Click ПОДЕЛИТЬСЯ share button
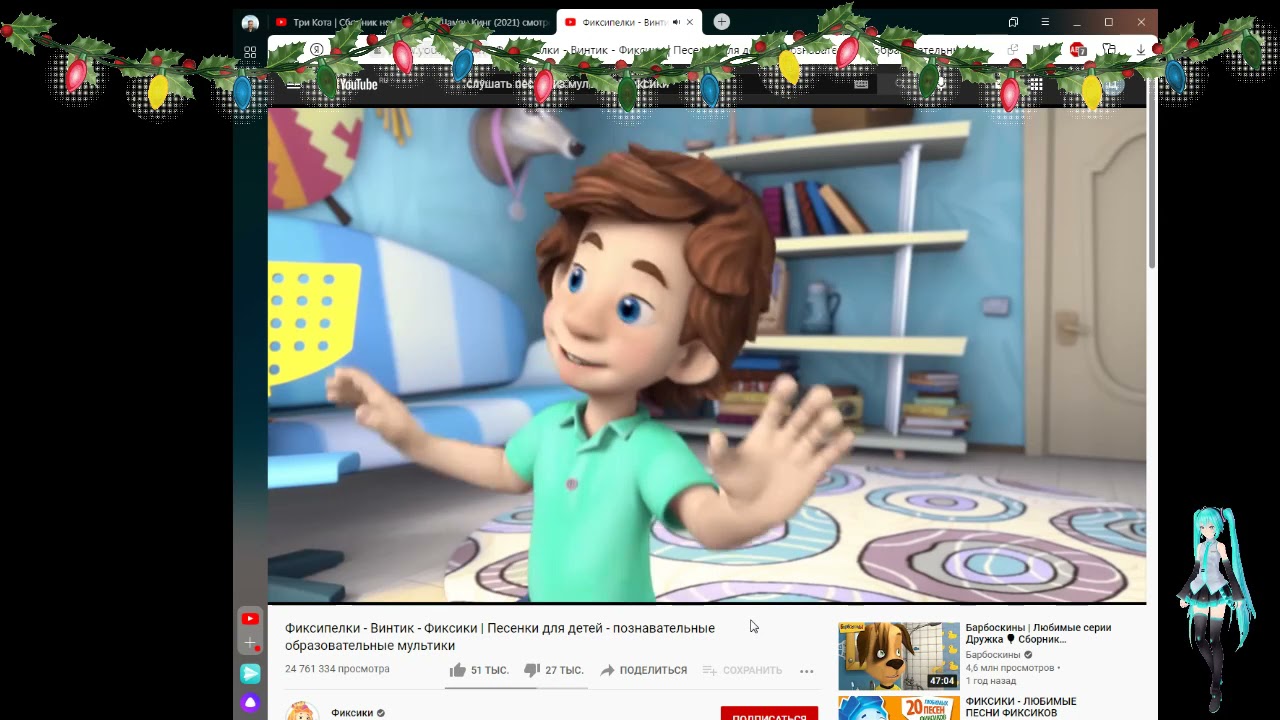The width and height of the screenshot is (1280, 720). [x=643, y=670]
